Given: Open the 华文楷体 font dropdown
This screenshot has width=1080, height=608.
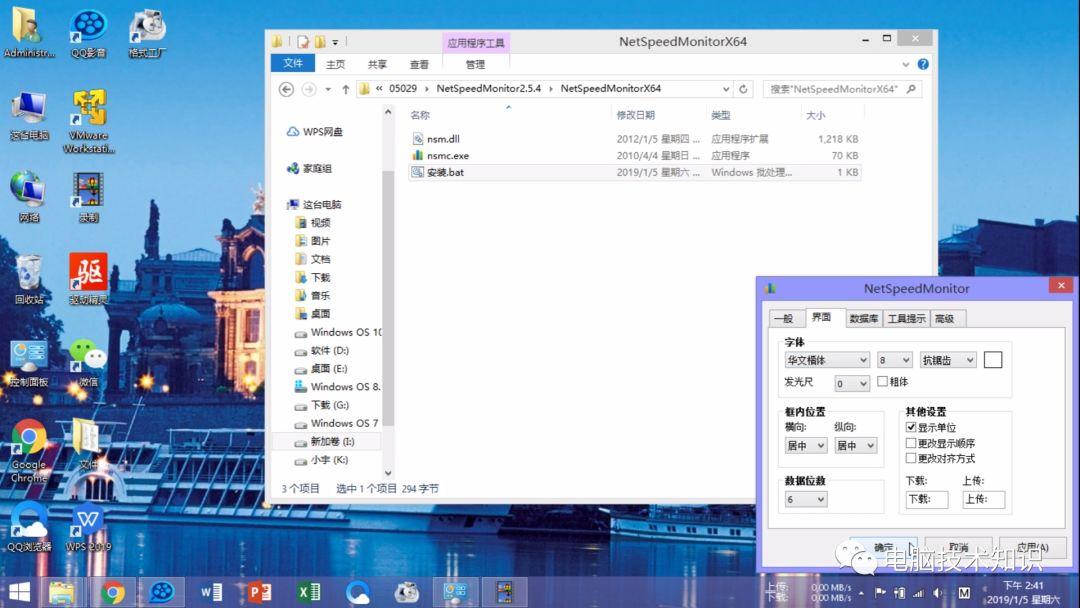Looking at the screenshot, I should [827, 360].
